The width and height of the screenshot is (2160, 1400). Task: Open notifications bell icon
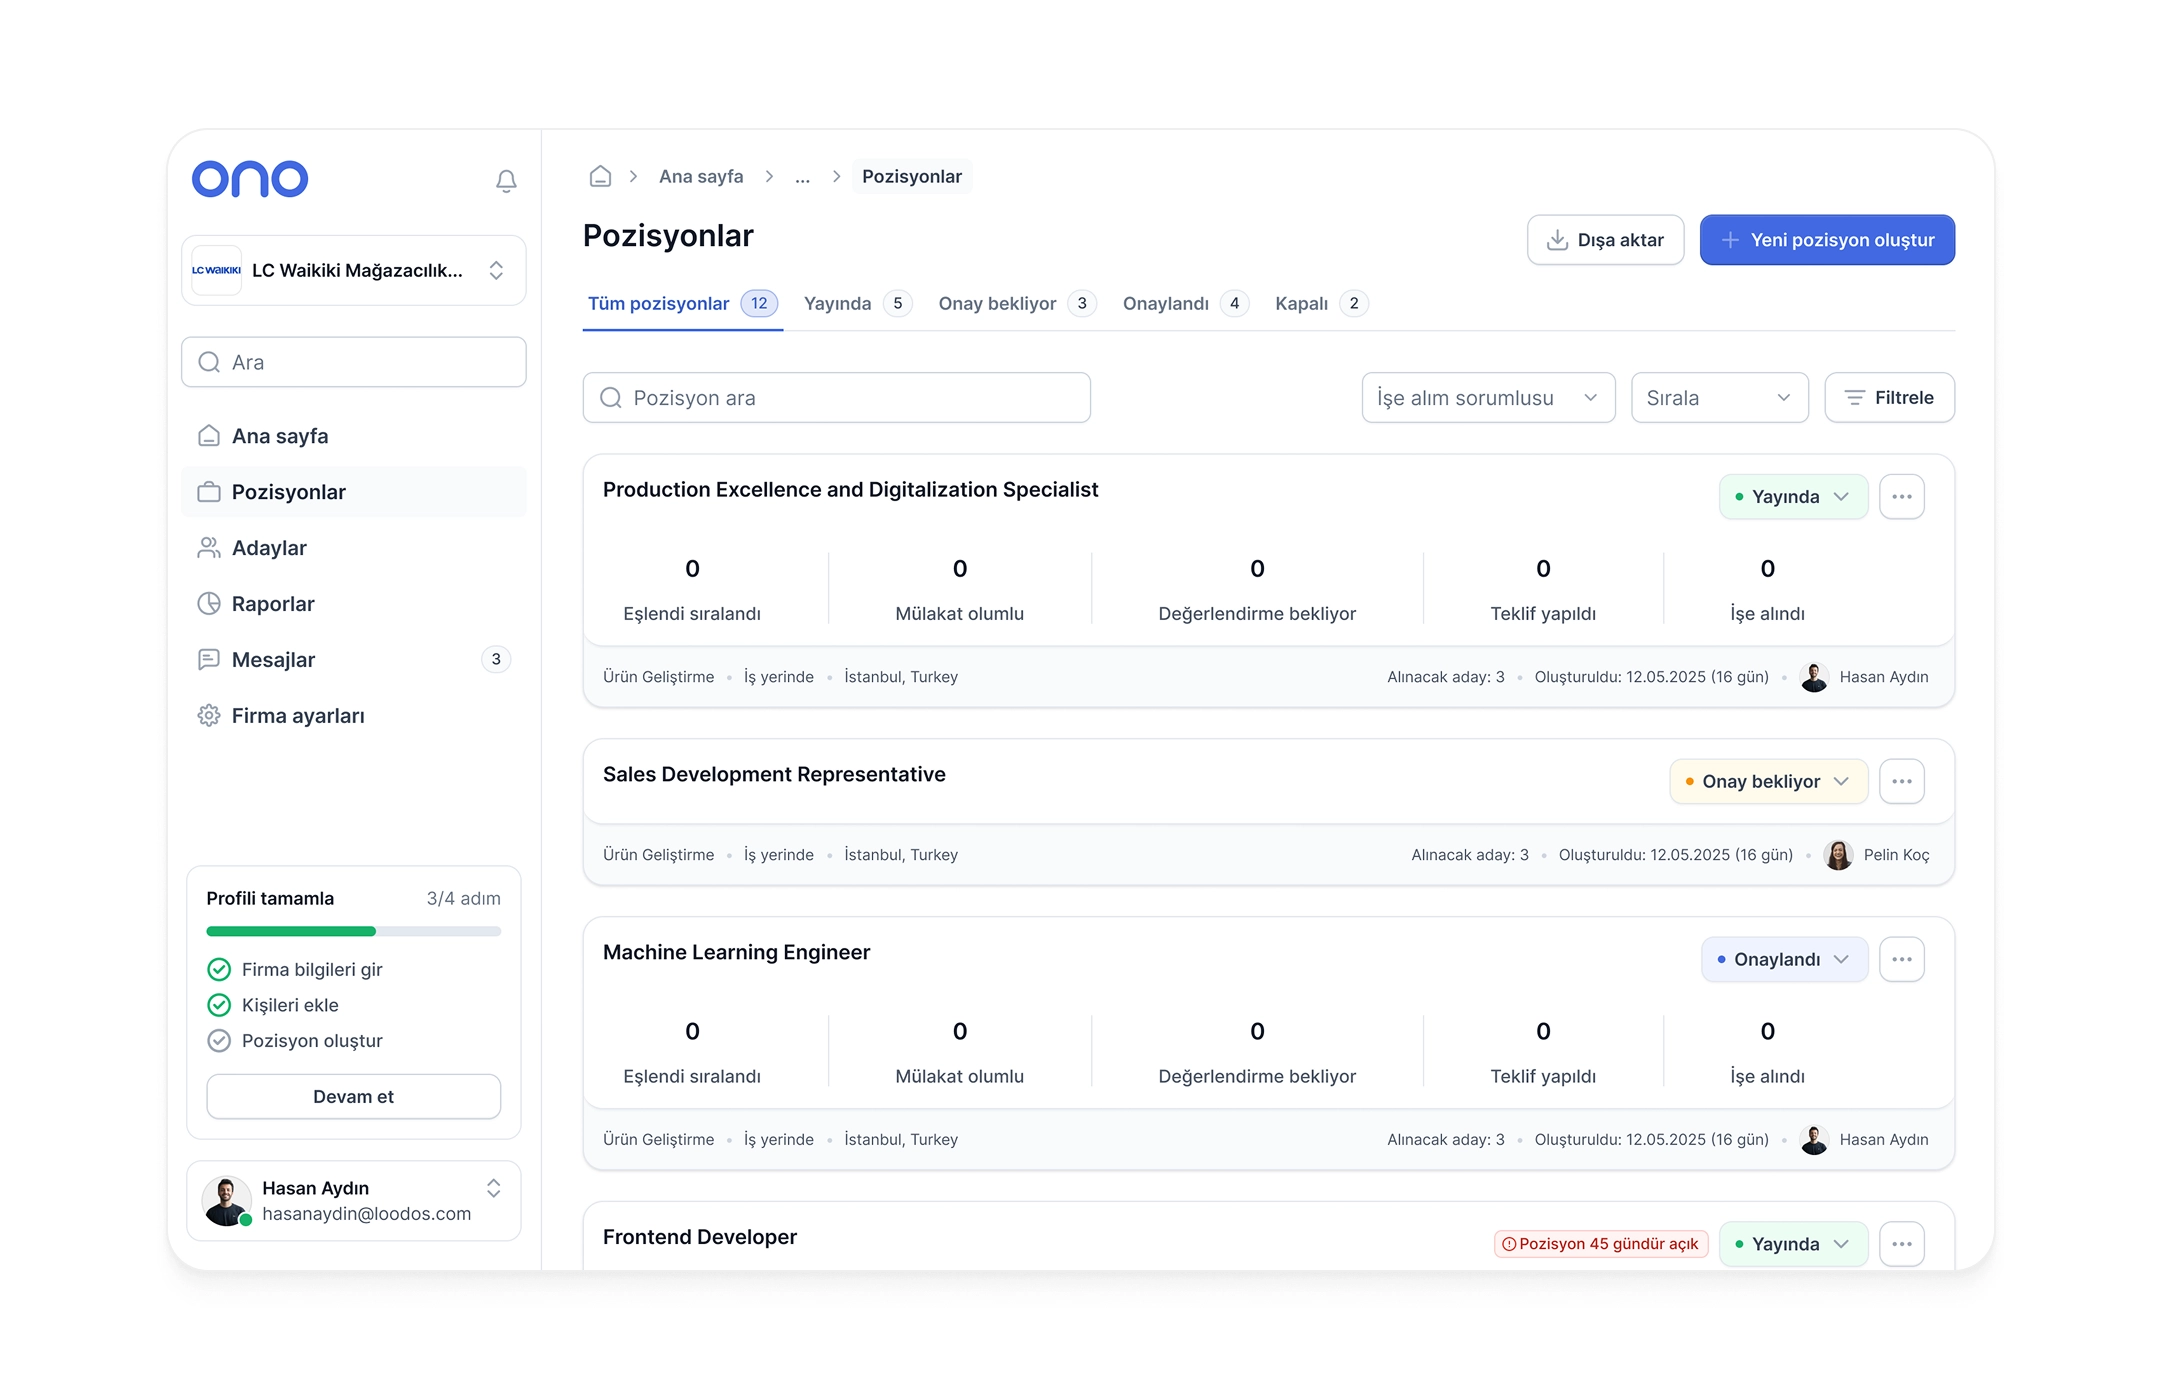pyautogui.click(x=506, y=181)
